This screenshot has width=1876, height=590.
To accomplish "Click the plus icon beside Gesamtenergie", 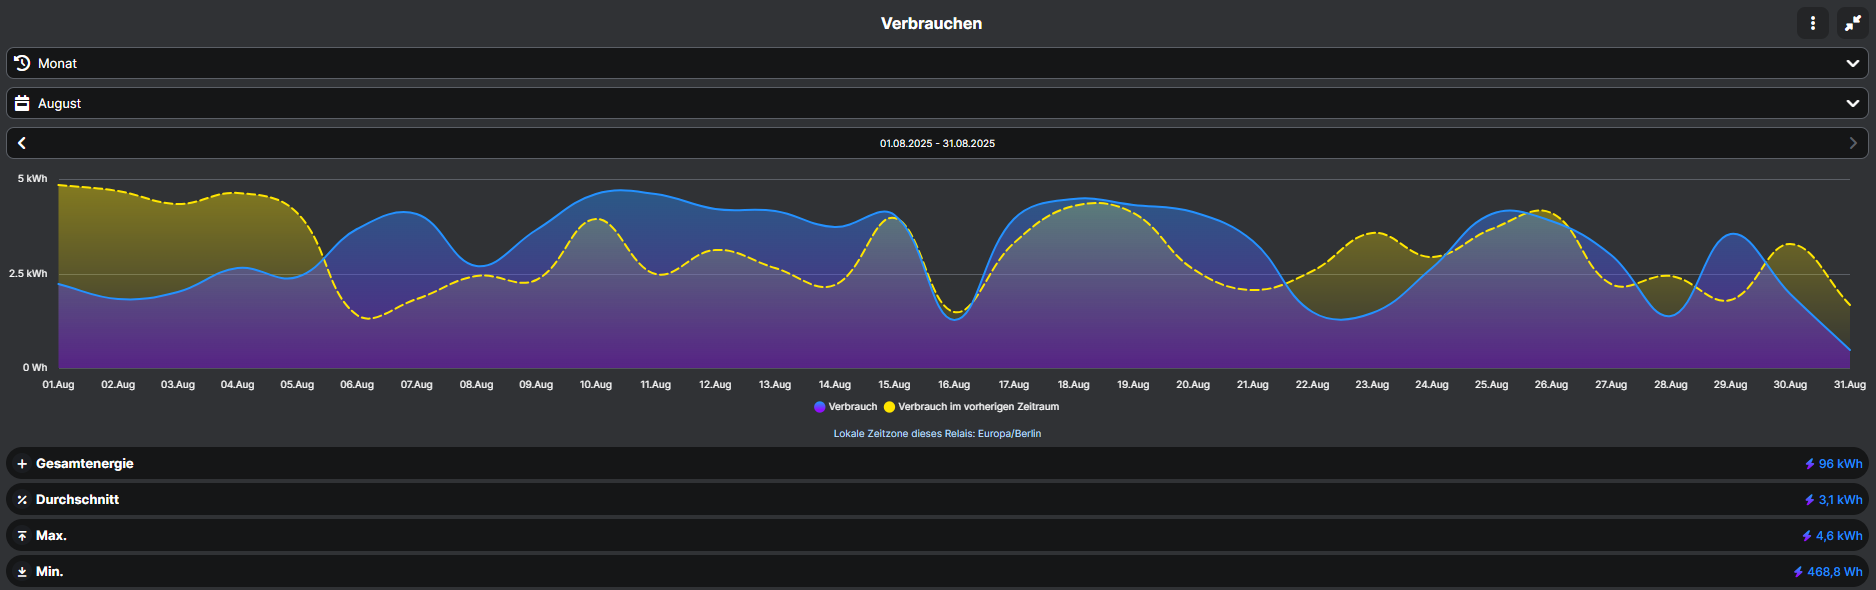I will 22,464.
